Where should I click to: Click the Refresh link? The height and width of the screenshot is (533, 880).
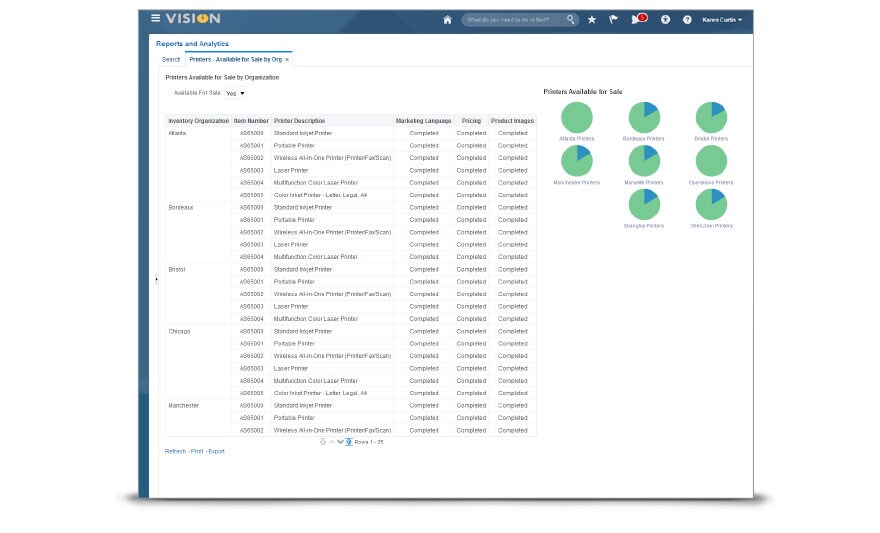175,451
